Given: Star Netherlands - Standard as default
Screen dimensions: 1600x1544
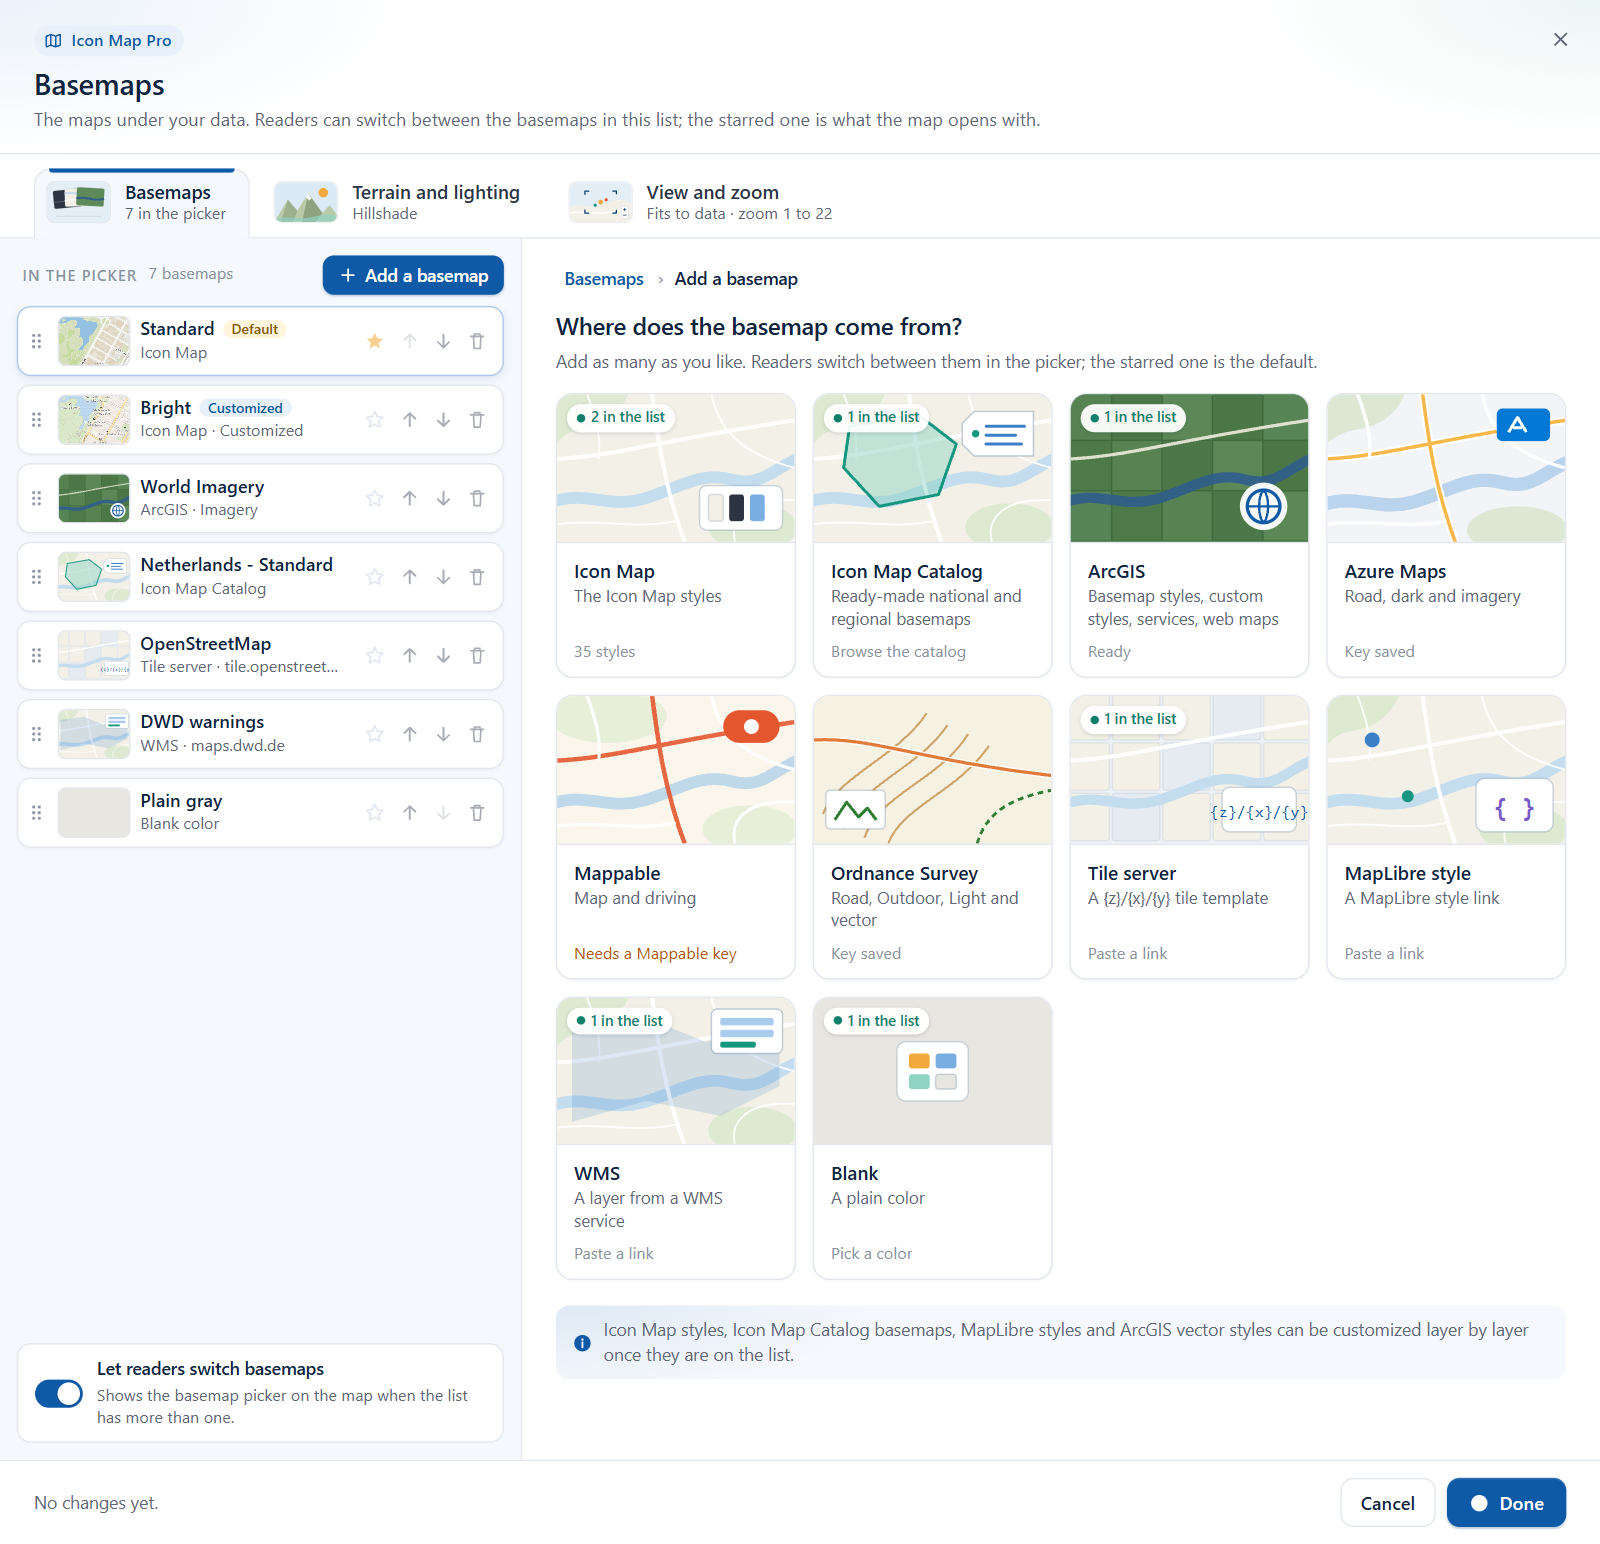Looking at the screenshot, I should pos(375,577).
